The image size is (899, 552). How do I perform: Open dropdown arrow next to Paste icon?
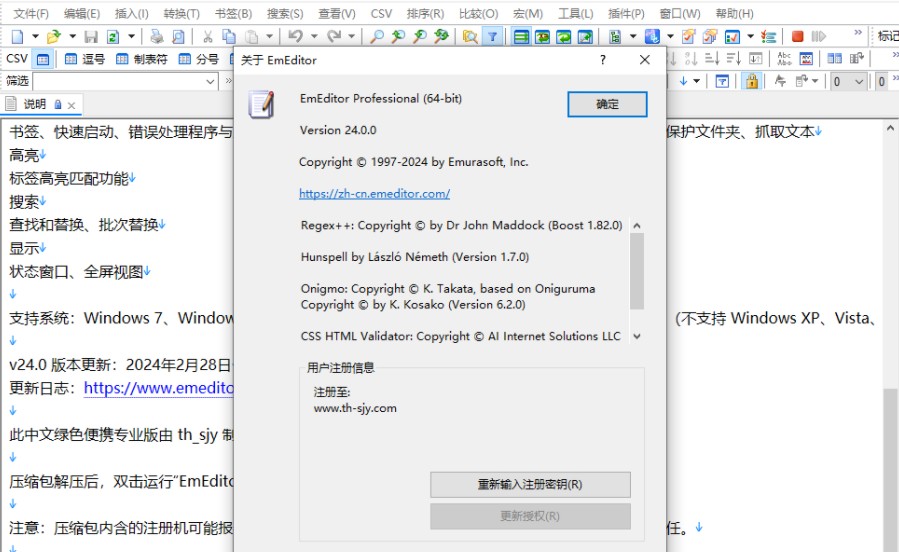pos(269,37)
